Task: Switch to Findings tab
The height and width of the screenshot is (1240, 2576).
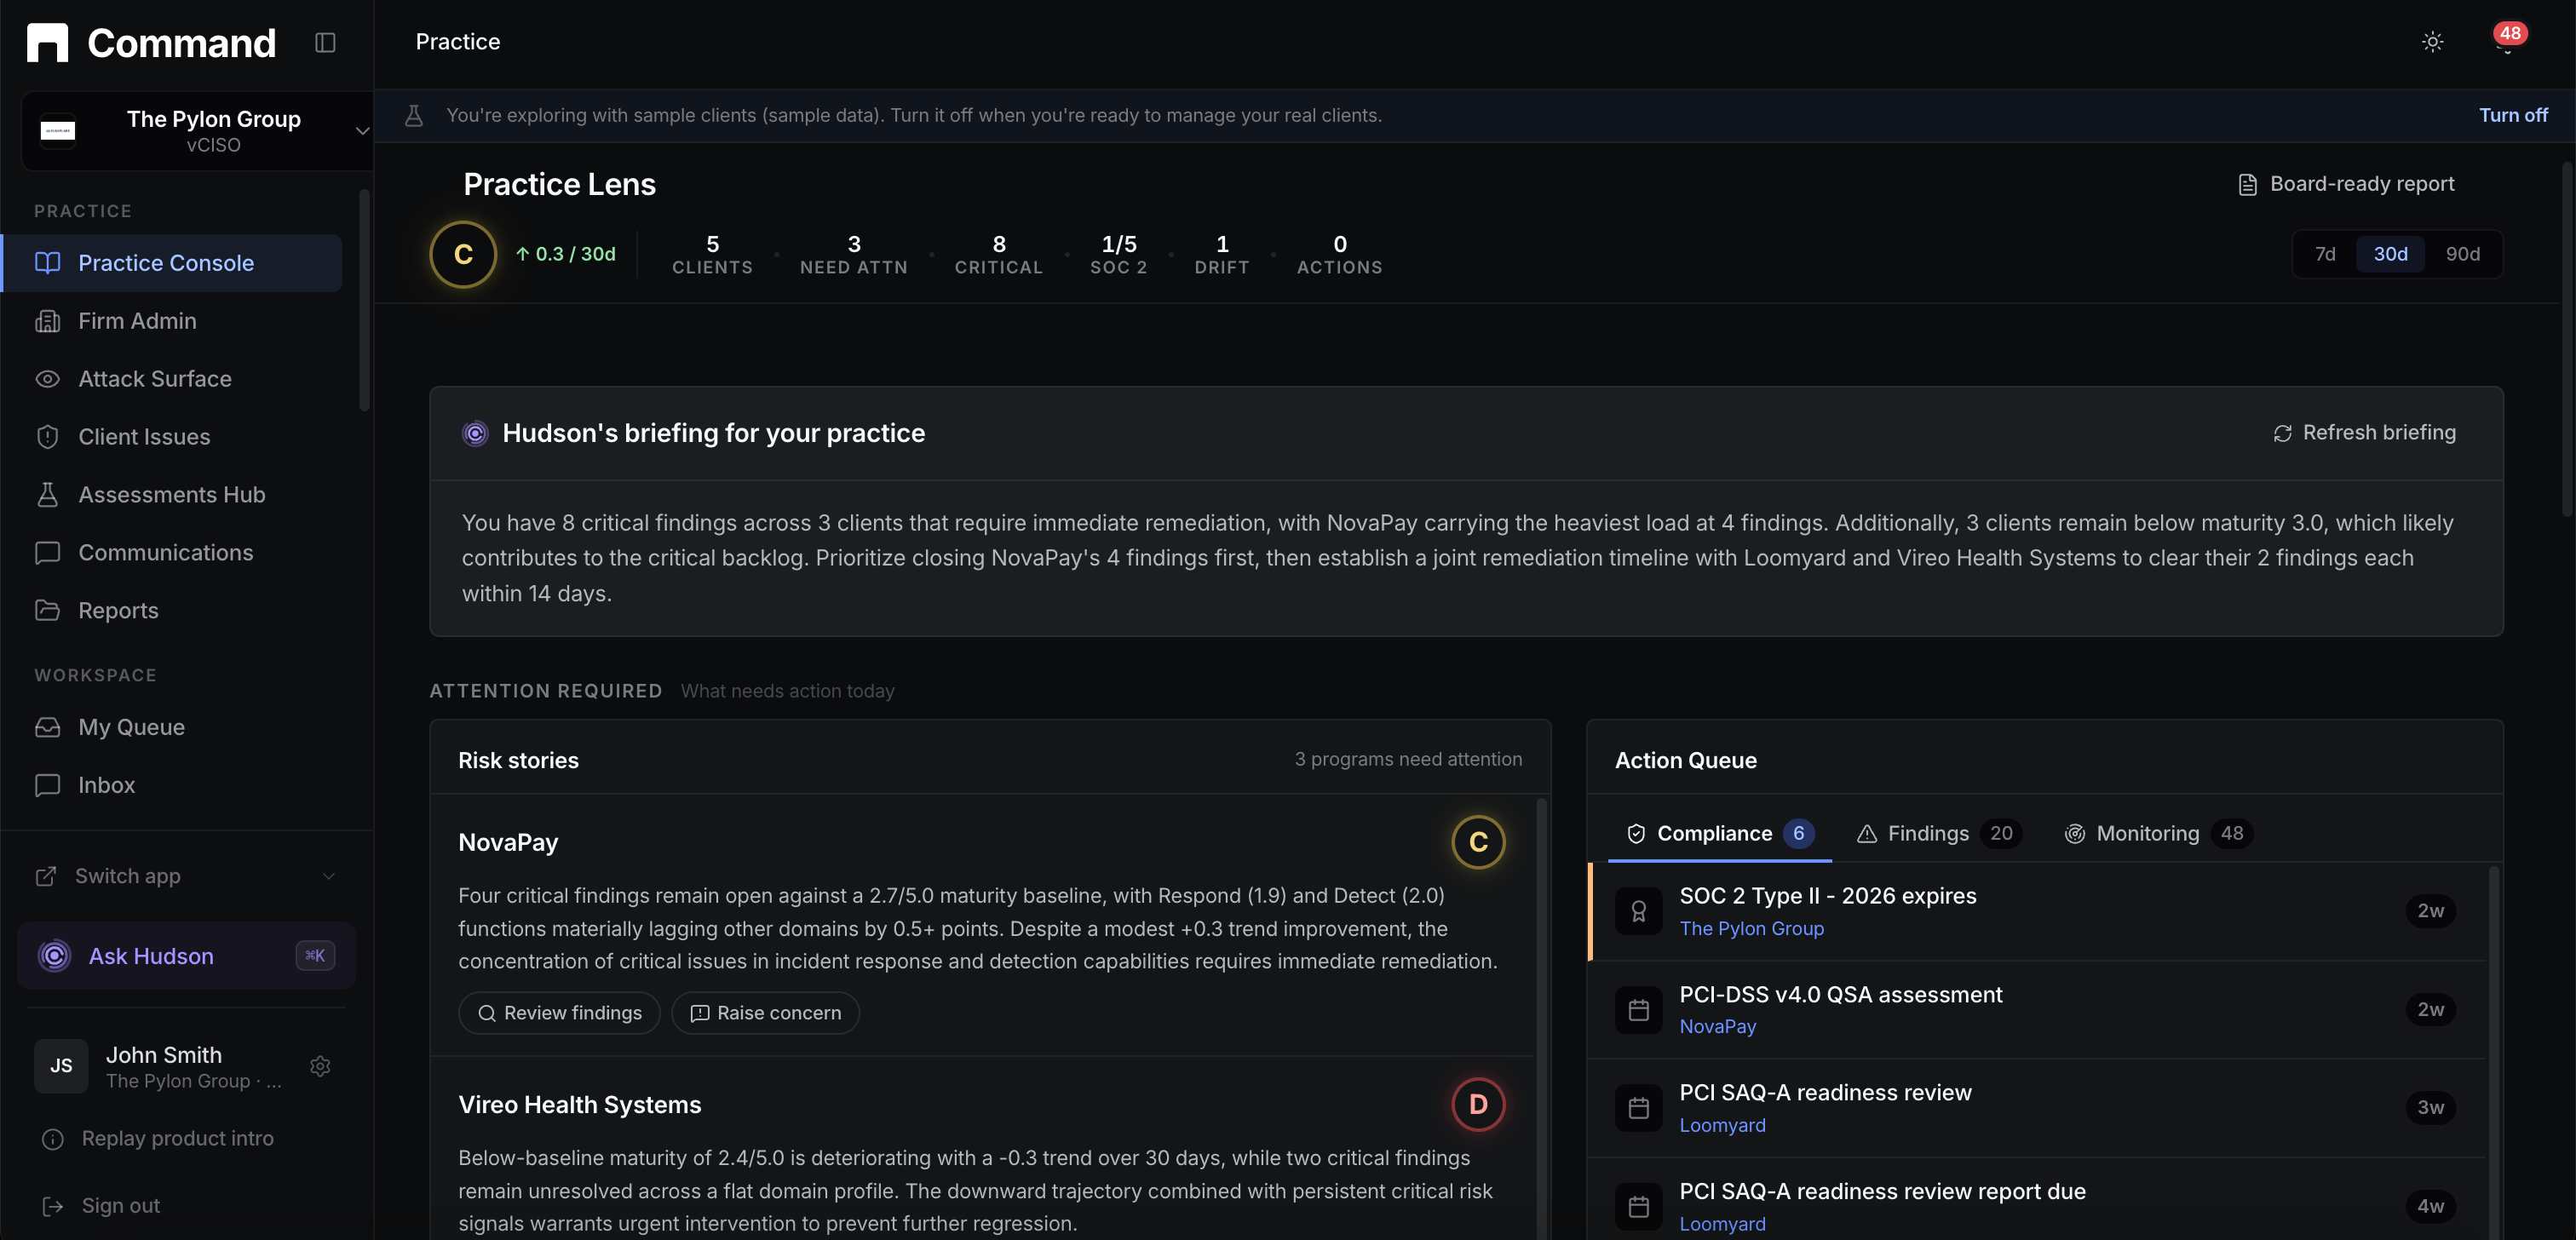Action: [x=1939, y=833]
